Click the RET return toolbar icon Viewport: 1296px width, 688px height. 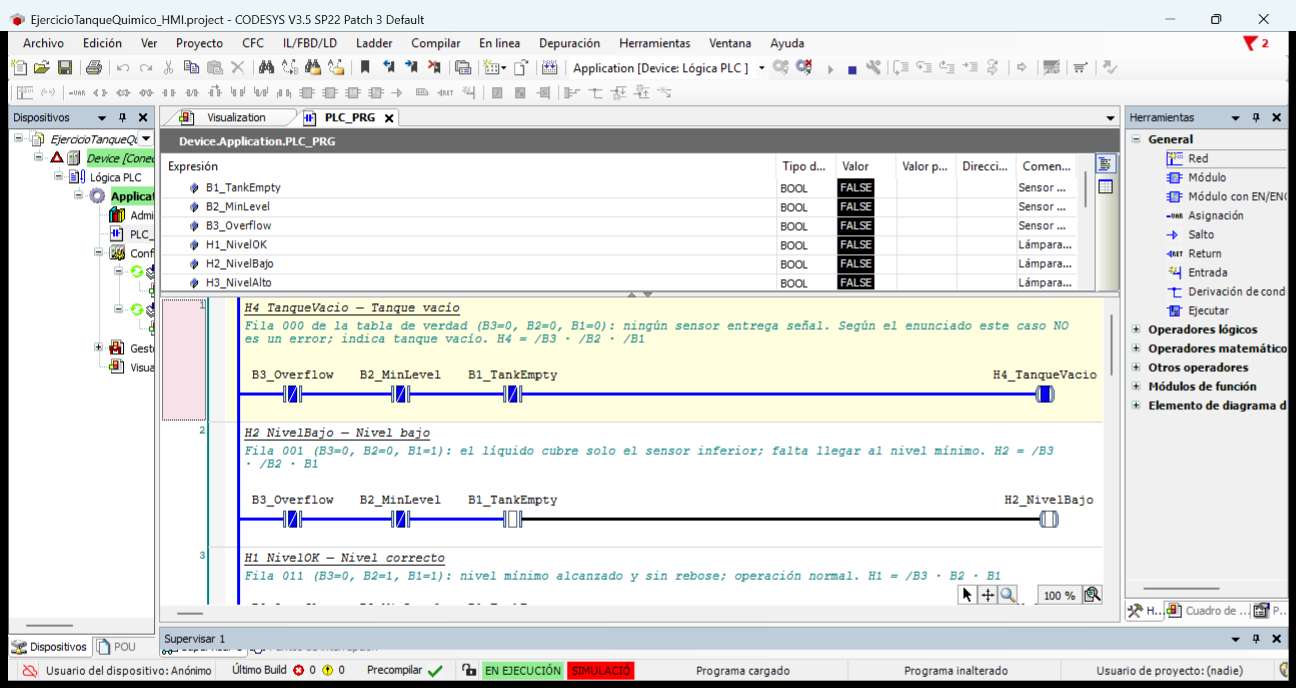click(x=444, y=92)
